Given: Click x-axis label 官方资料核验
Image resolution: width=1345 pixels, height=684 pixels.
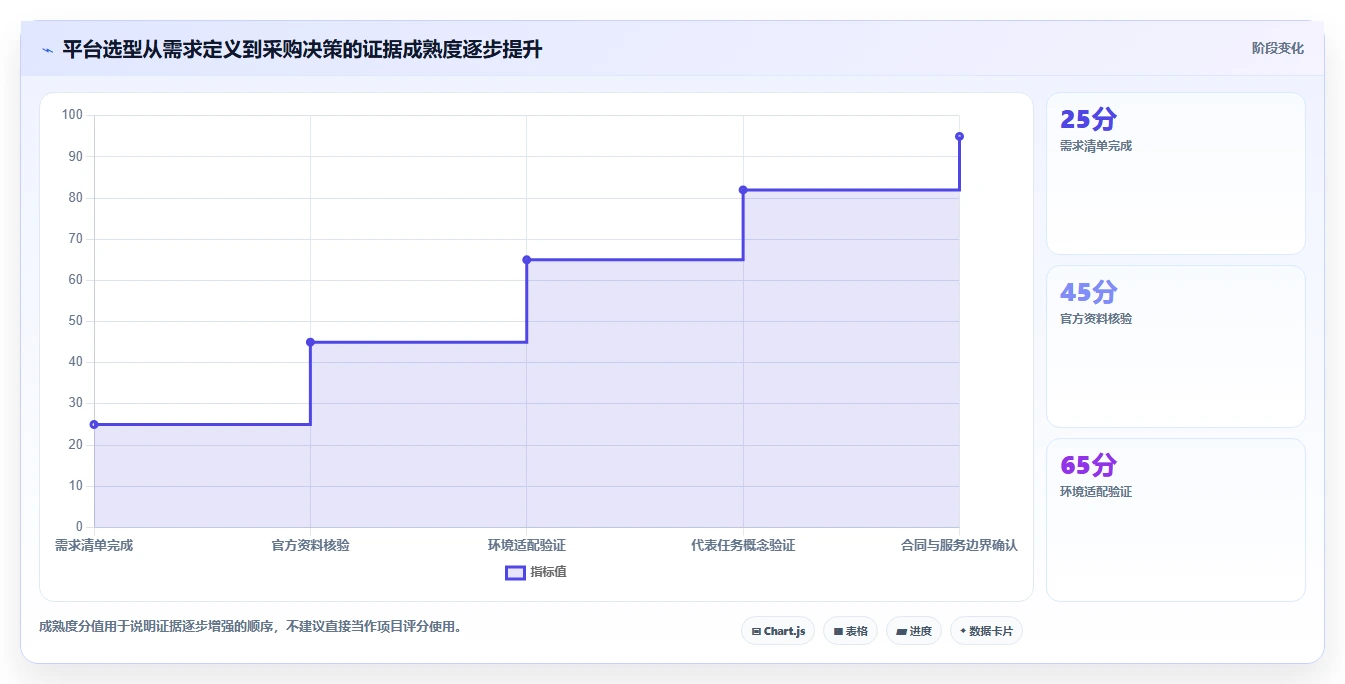Looking at the screenshot, I should tap(310, 546).
